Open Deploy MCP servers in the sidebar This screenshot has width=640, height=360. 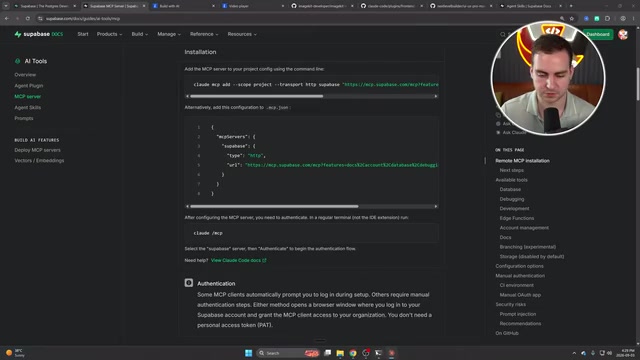tap(37, 150)
